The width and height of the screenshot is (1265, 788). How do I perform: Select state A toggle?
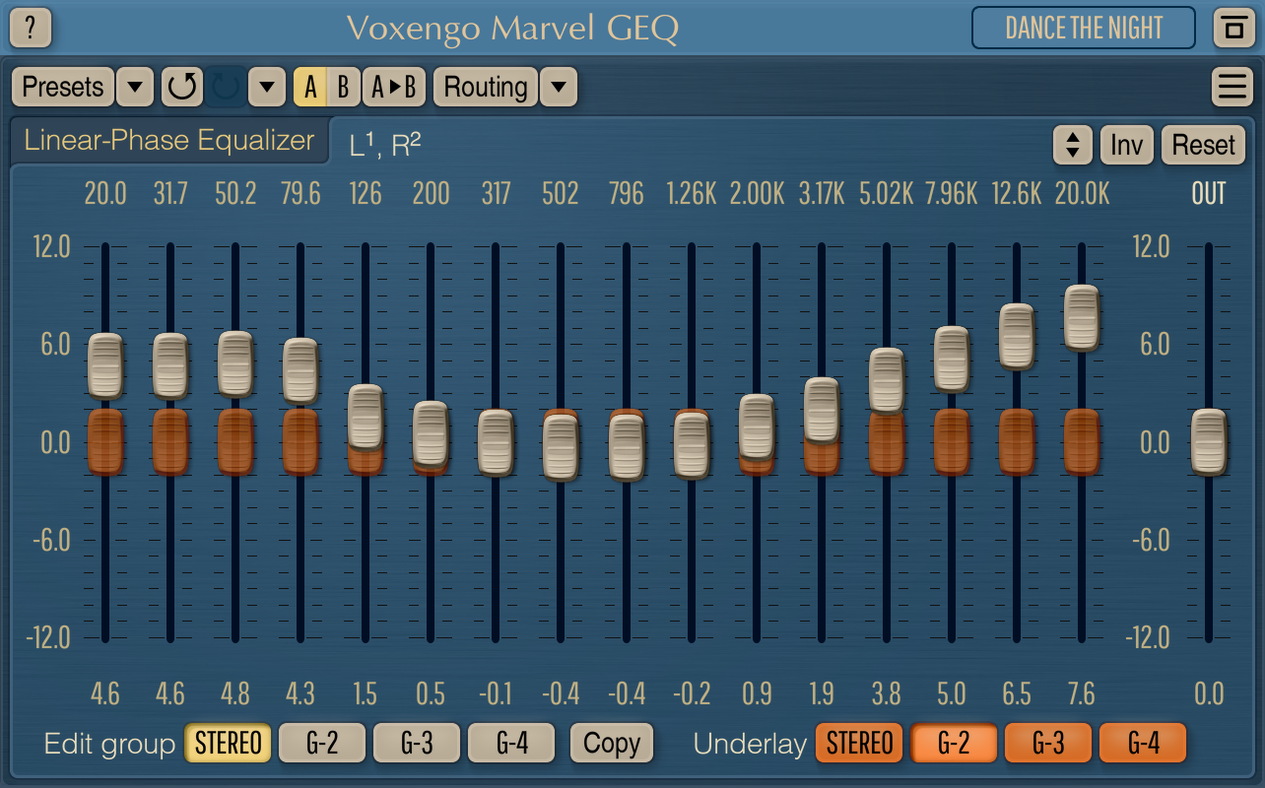pyautogui.click(x=310, y=87)
